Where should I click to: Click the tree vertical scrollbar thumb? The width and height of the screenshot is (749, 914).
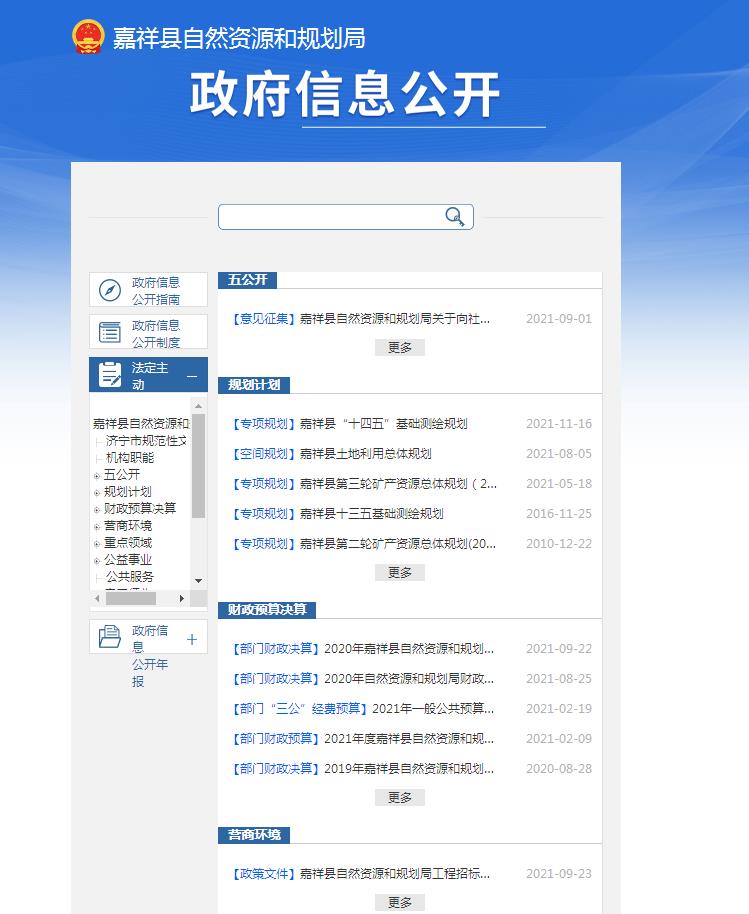[199, 466]
